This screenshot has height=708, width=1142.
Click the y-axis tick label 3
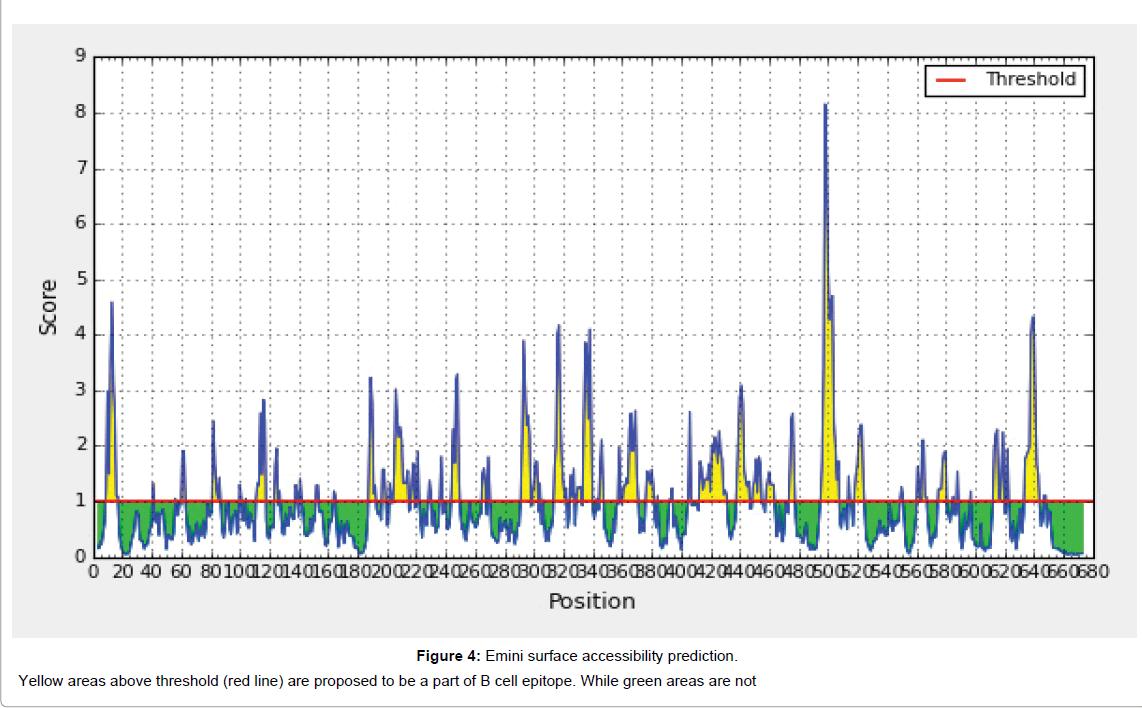click(80, 390)
